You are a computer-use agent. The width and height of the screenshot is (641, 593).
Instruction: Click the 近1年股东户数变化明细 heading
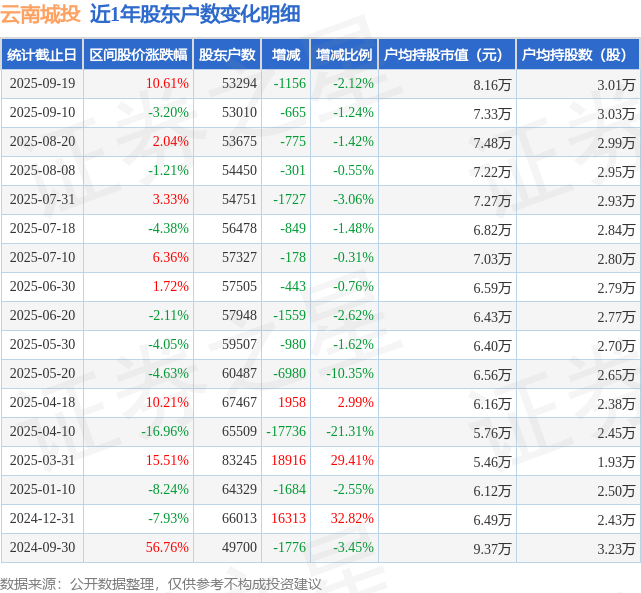pos(195,14)
